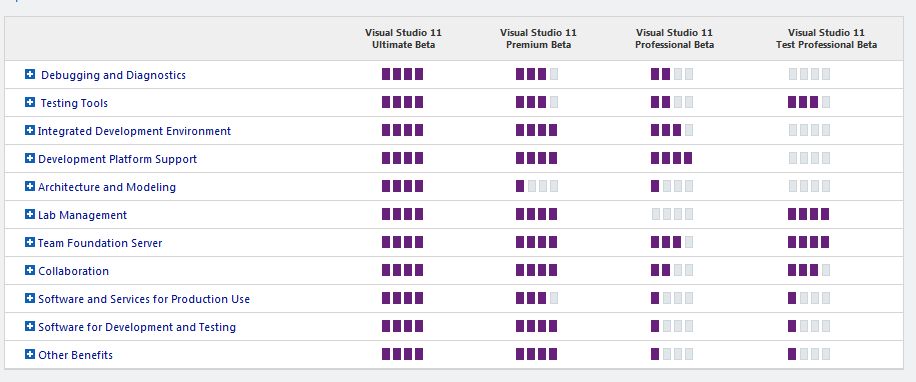This screenshot has height=382, width=916.
Task: Open the Other Benefits link
Action: pos(75,355)
